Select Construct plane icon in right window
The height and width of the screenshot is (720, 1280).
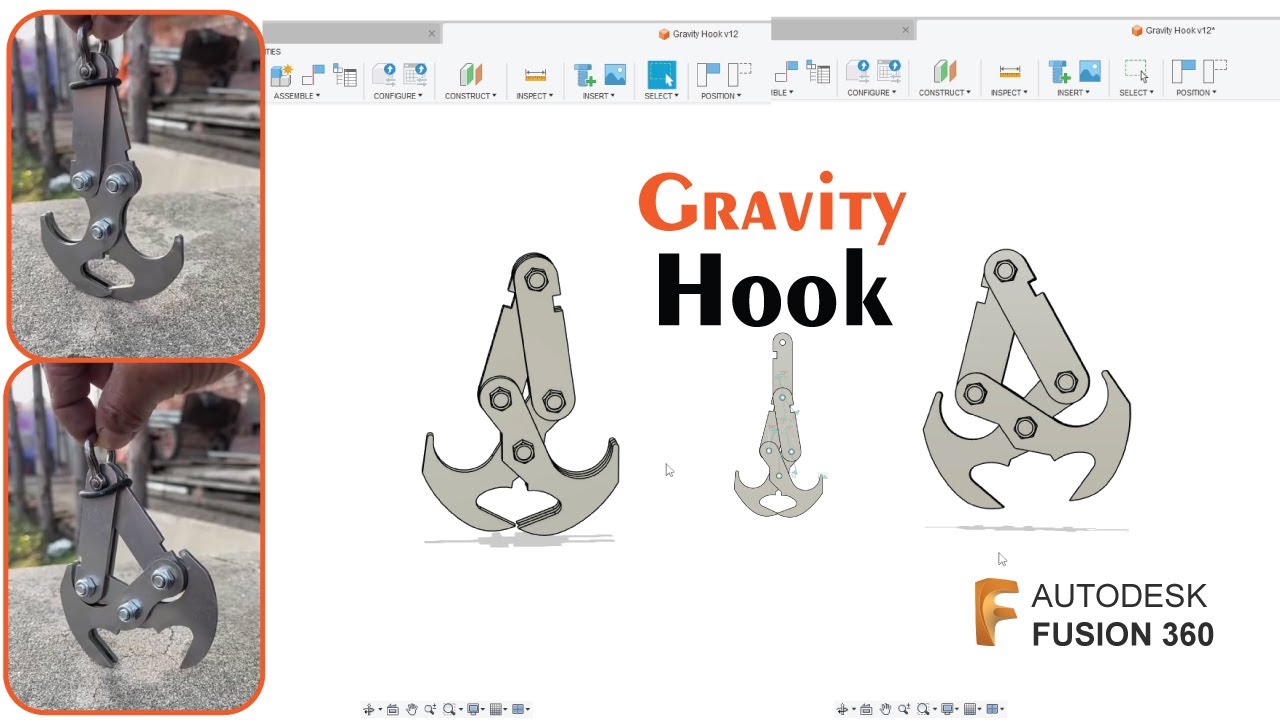click(x=945, y=71)
